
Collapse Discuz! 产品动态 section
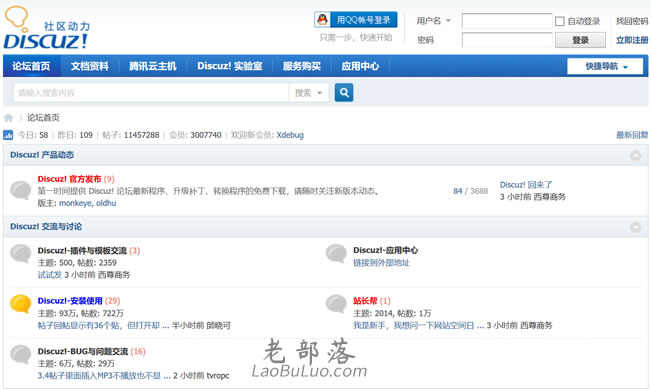[635, 155]
